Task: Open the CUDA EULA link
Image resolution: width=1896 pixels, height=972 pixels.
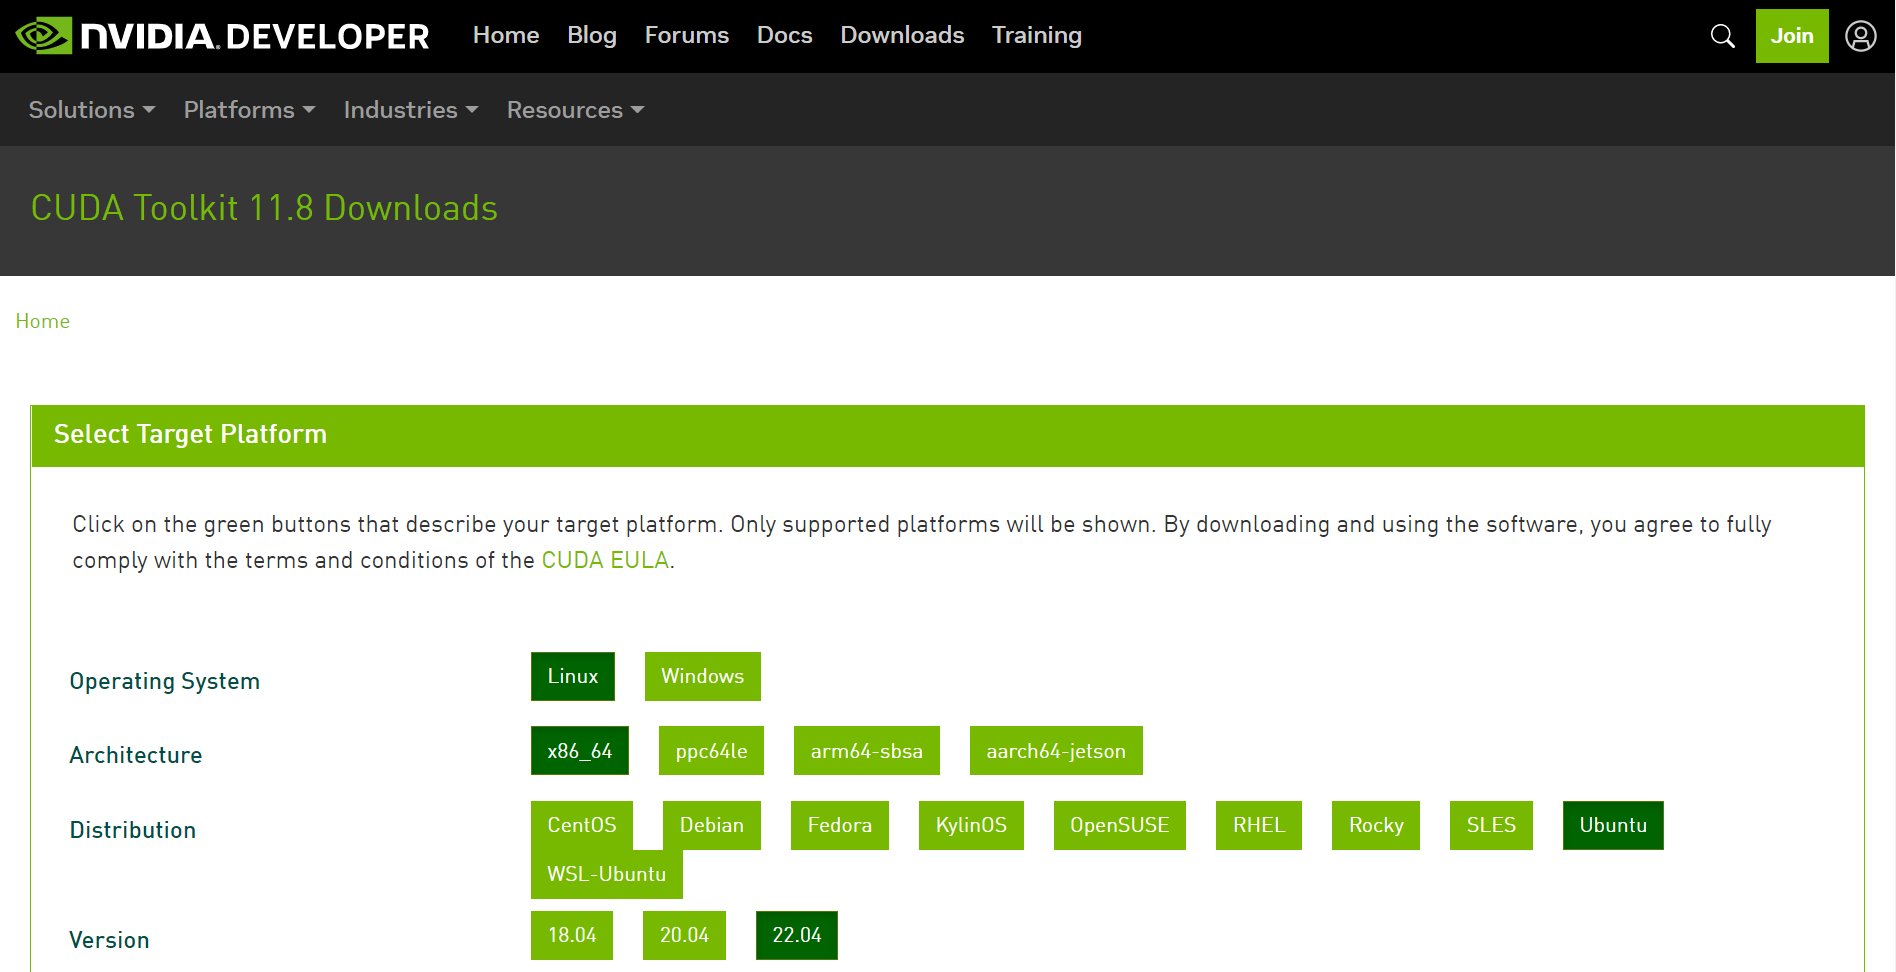Action: click(605, 560)
